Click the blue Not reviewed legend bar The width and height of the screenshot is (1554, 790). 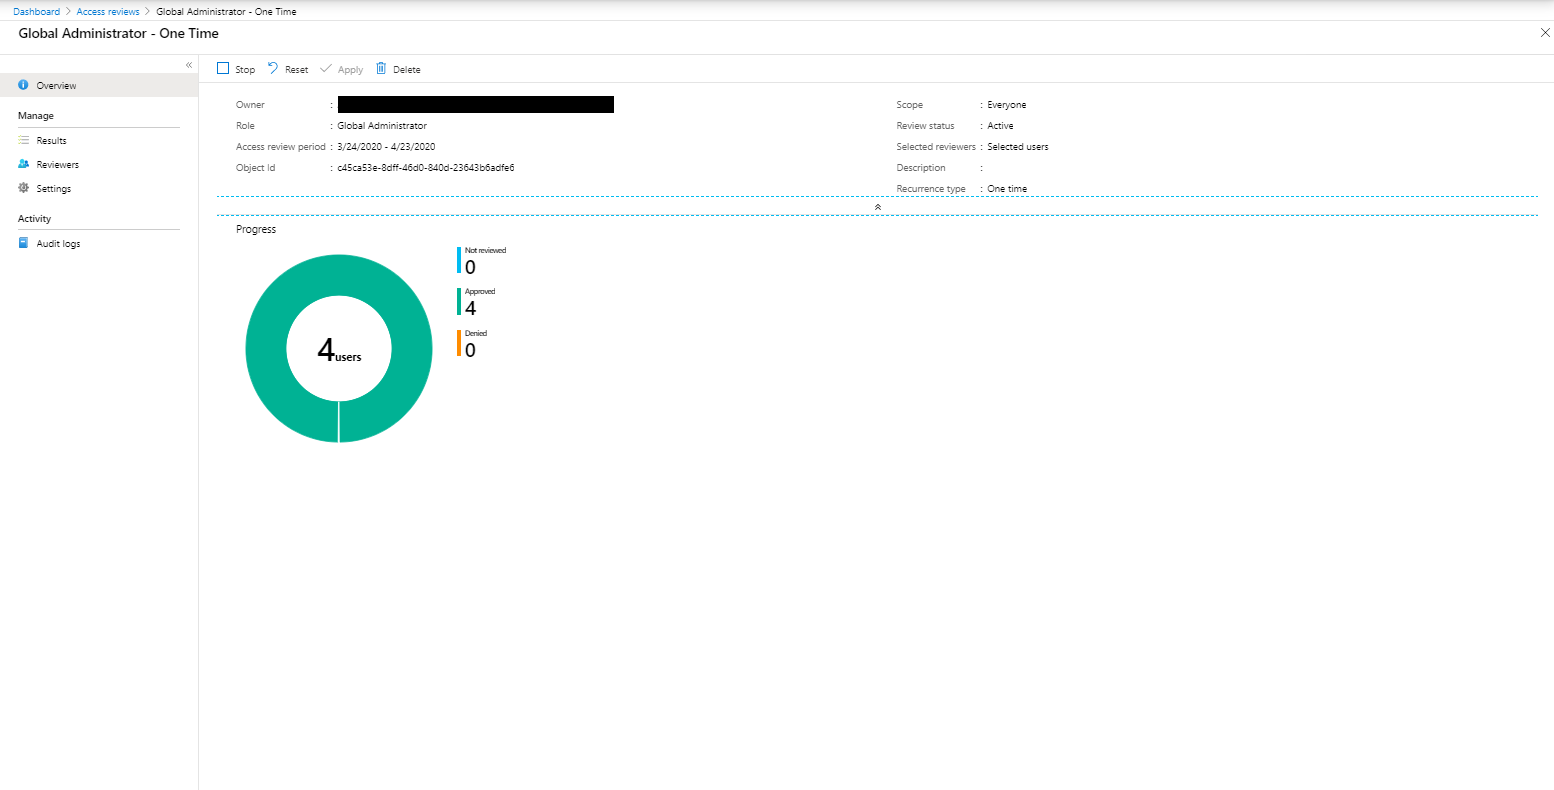point(459,260)
